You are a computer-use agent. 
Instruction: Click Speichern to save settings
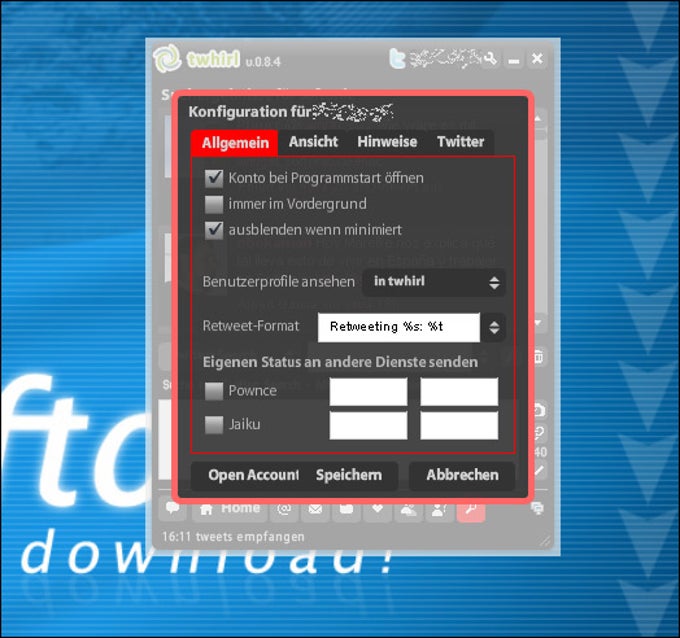(349, 475)
